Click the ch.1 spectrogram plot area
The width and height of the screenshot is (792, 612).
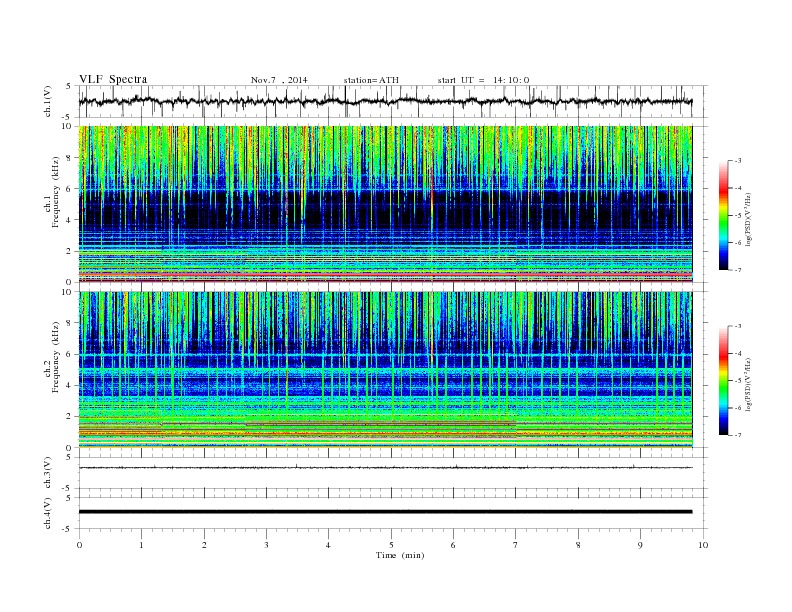coord(385,204)
